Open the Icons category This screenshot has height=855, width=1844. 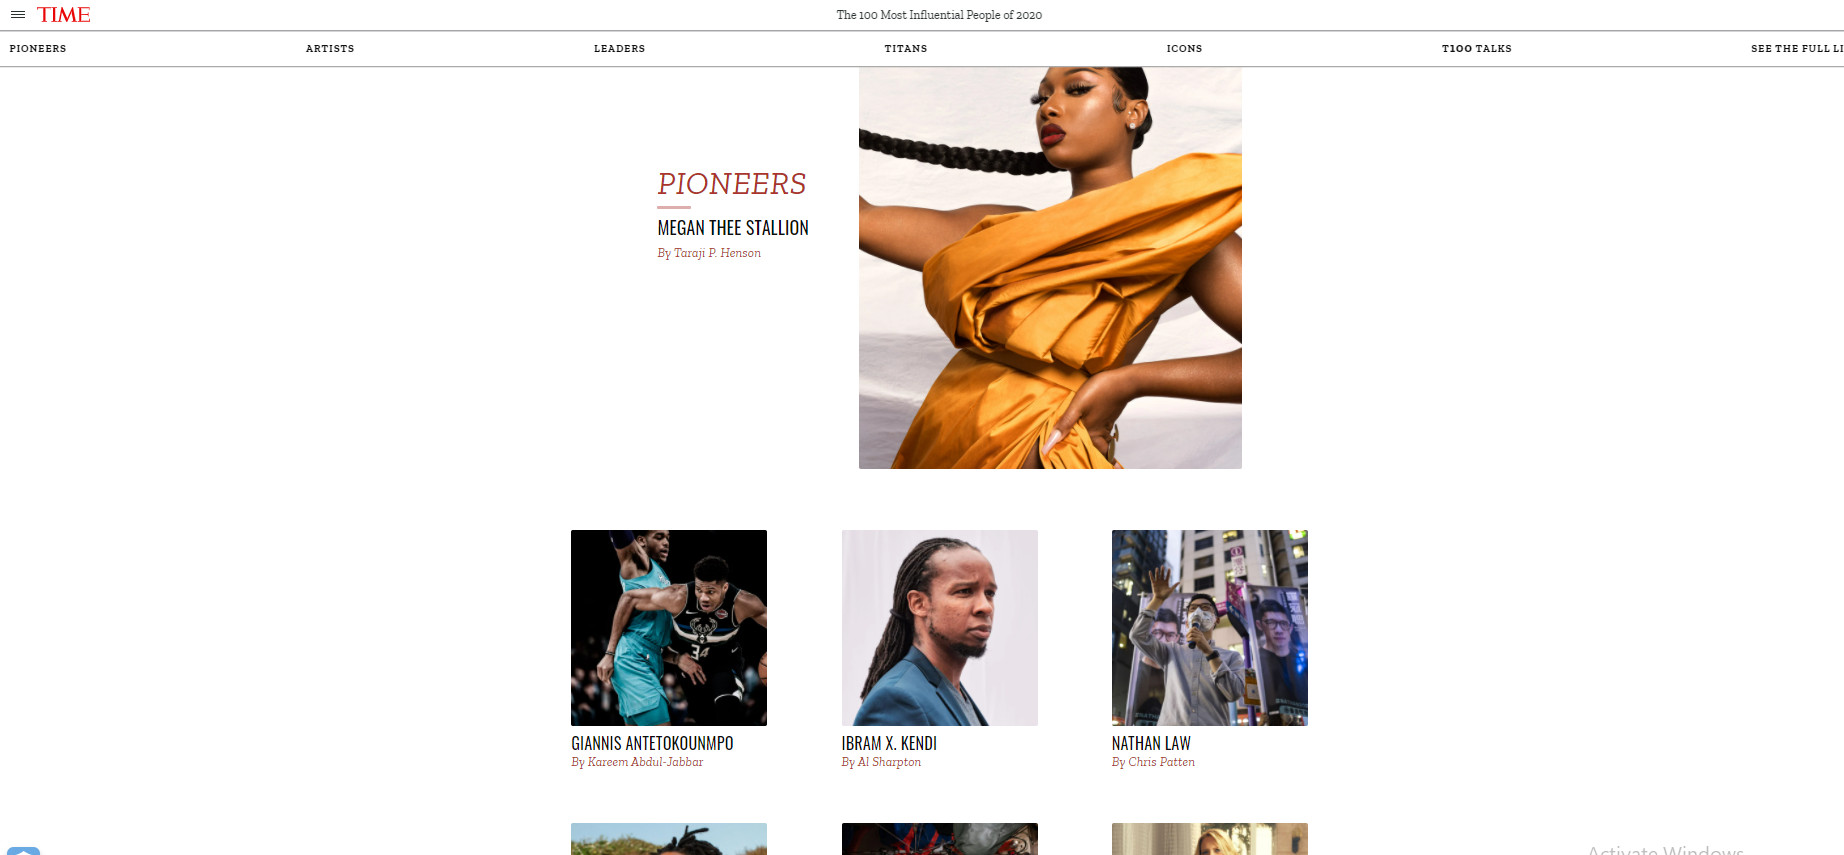coord(1184,49)
